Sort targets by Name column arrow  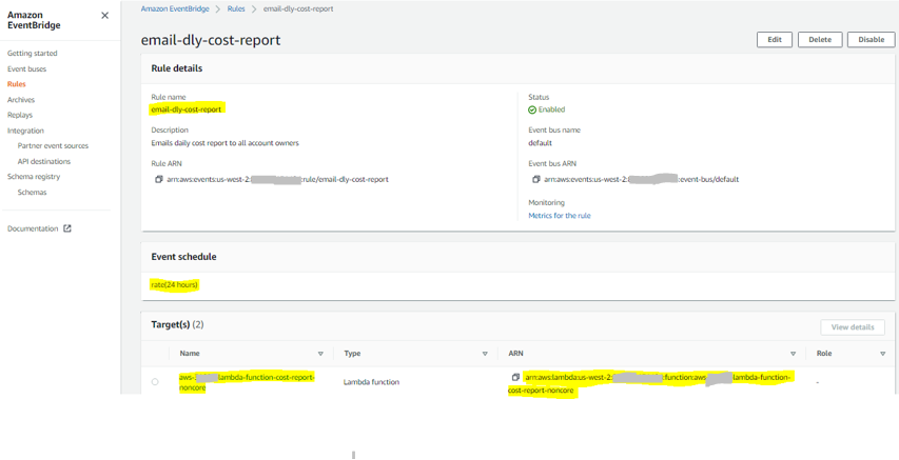point(320,354)
